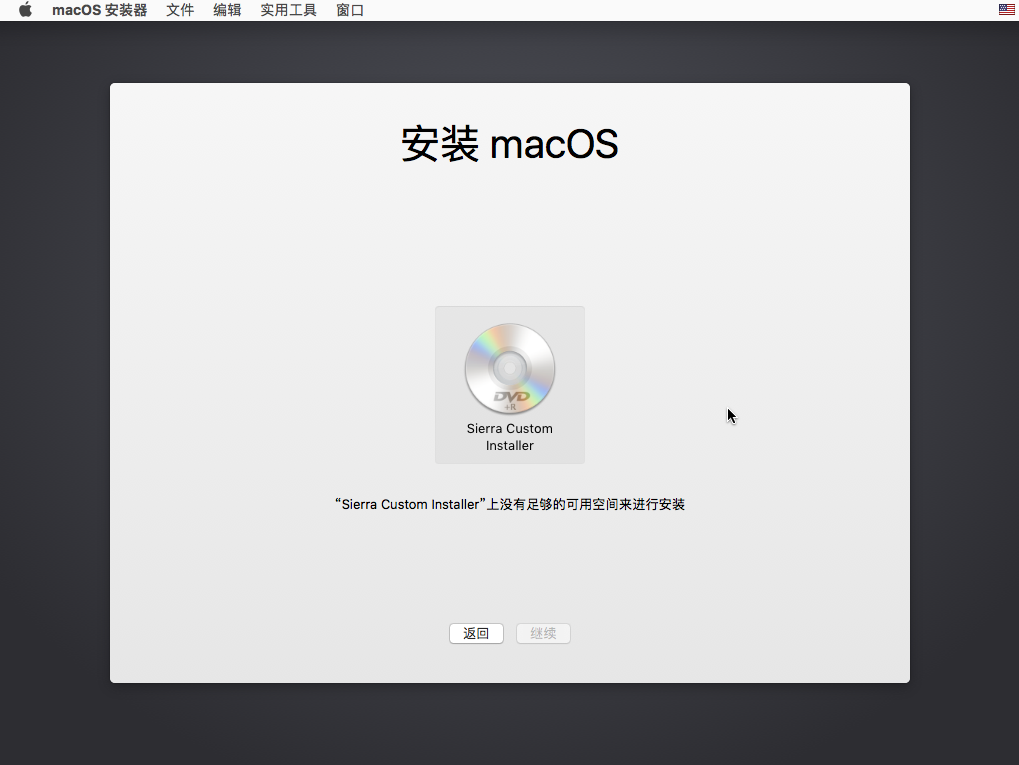Select the Sierra Custom Installer DVD icon
This screenshot has height=765, width=1019.
coord(510,369)
